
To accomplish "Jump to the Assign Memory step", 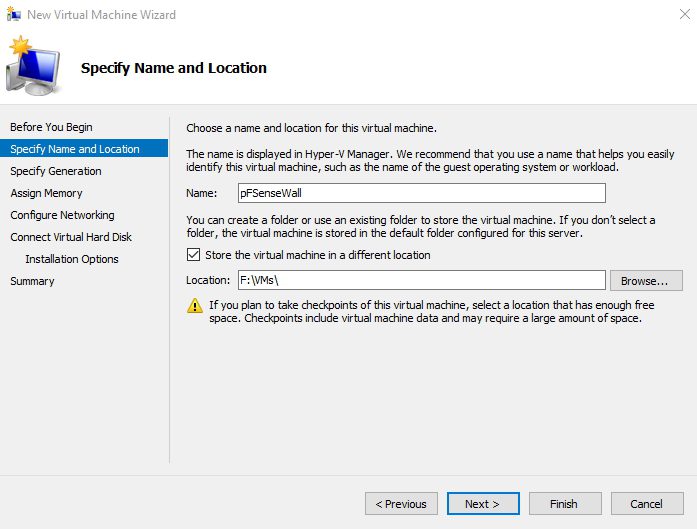I will [46, 193].
